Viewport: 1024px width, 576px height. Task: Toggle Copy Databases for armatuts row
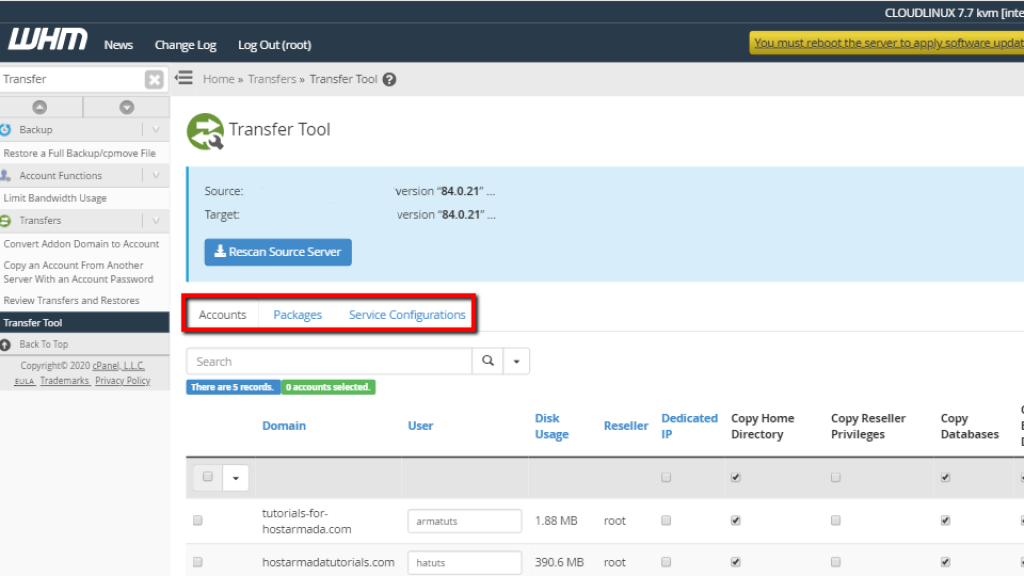946,520
